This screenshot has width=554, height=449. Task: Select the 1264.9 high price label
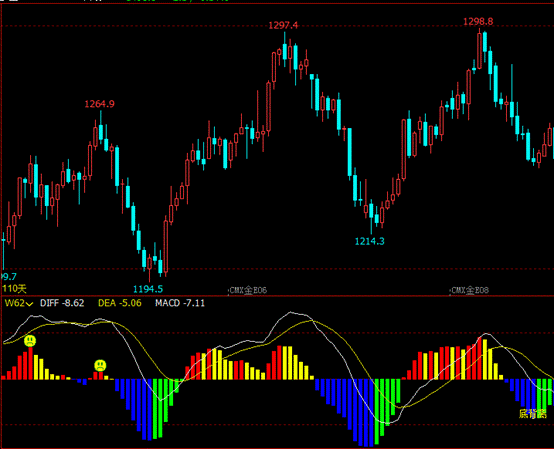tap(99, 104)
